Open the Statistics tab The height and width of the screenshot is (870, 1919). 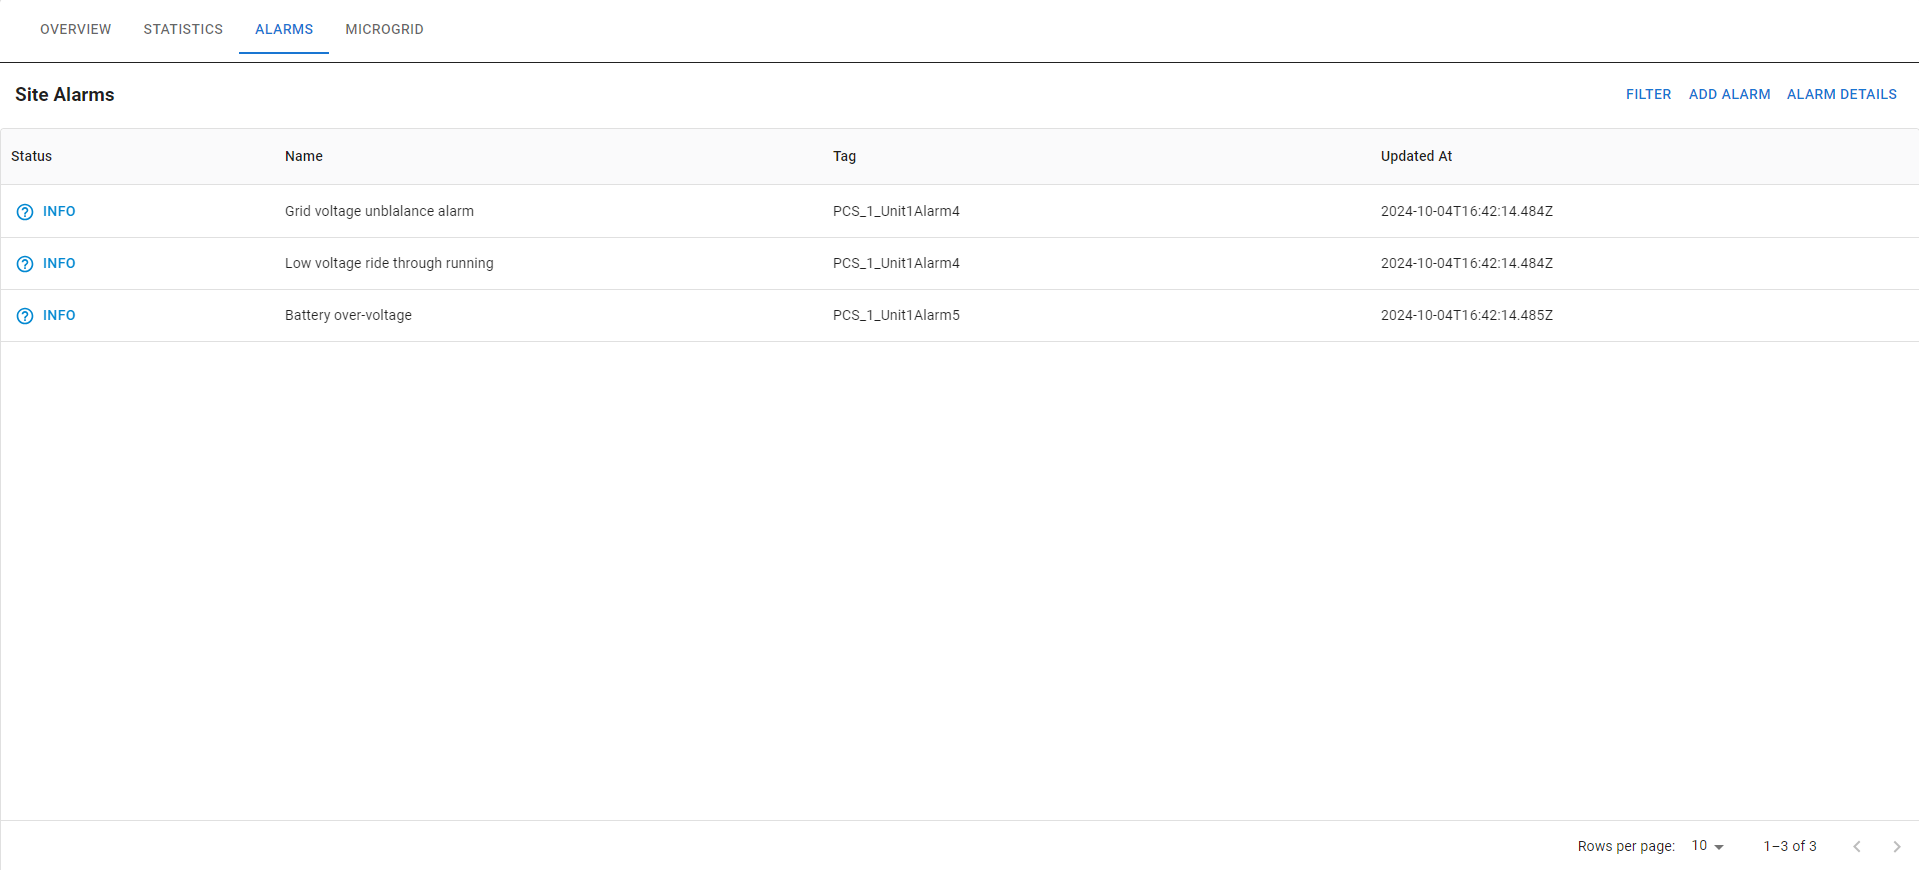[x=183, y=29]
